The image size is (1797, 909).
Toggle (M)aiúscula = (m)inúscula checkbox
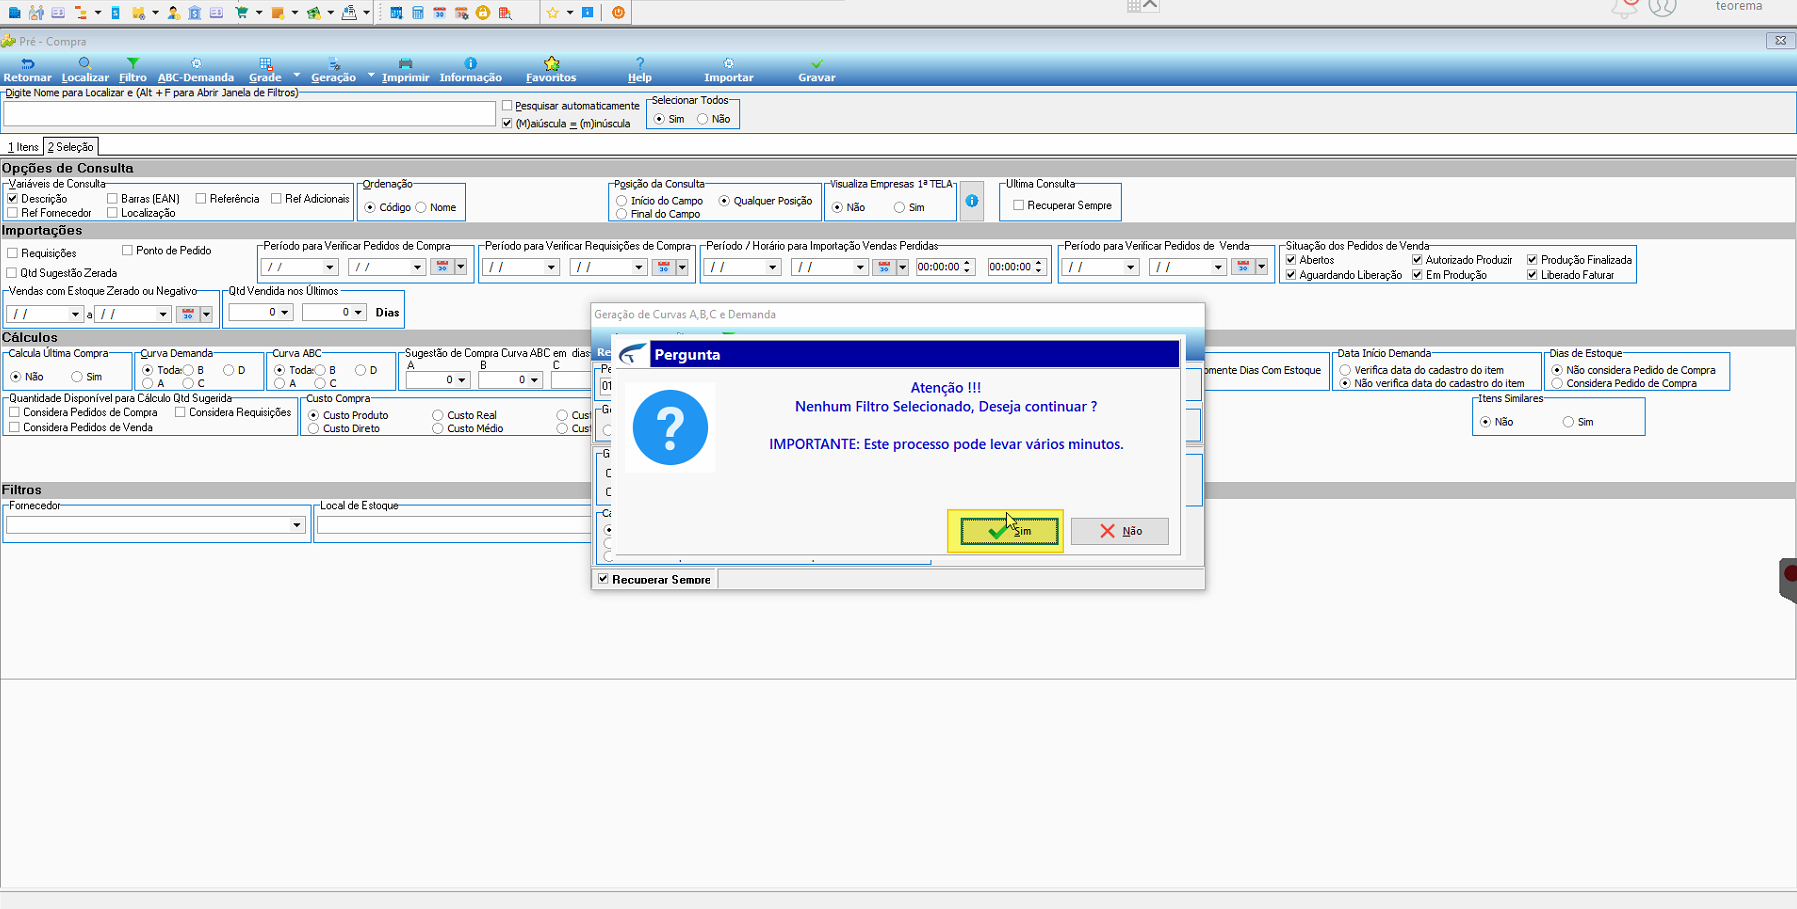click(x=507, y=124)
